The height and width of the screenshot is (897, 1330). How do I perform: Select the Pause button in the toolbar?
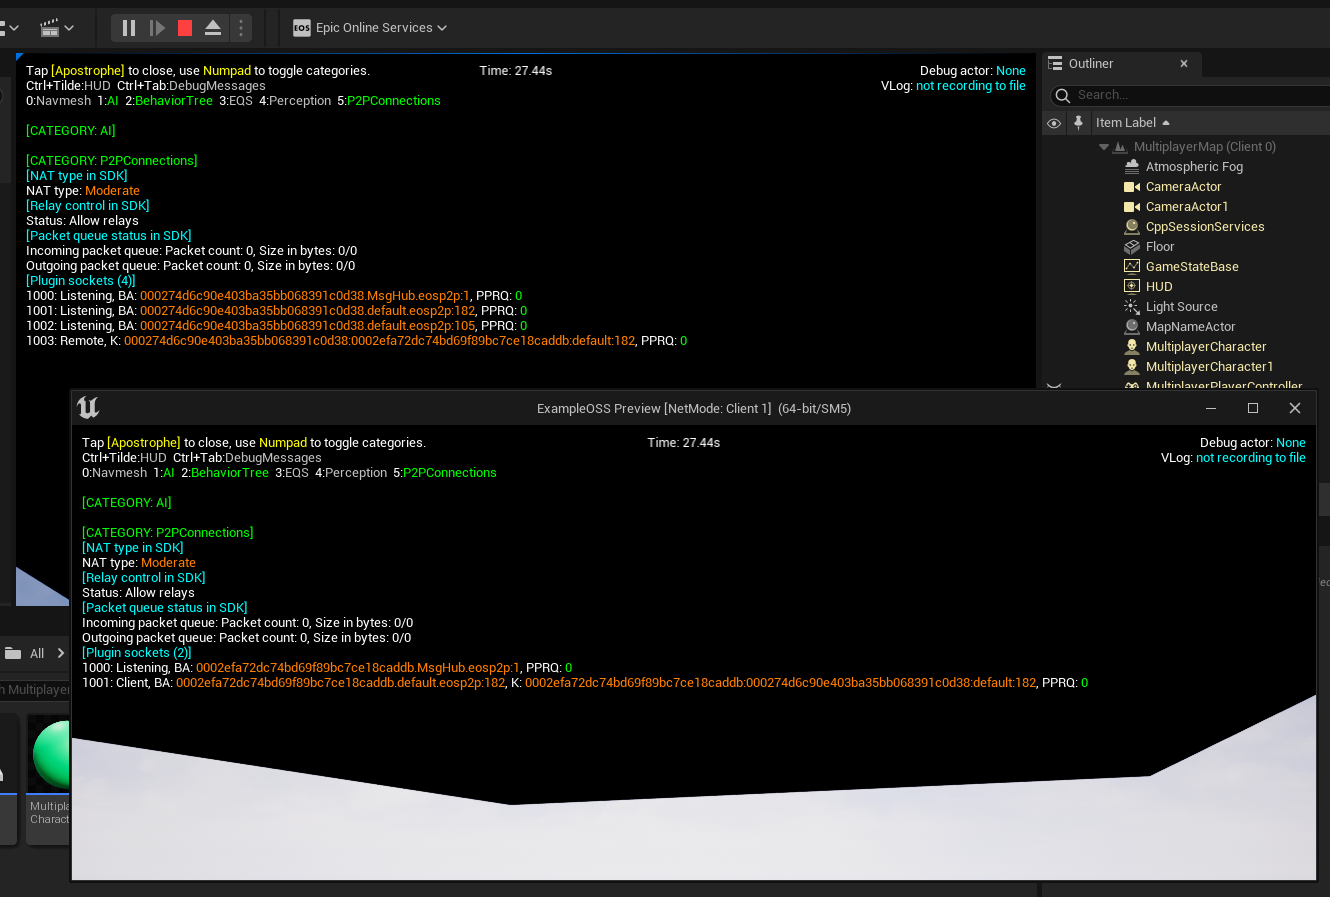(128, 27)
